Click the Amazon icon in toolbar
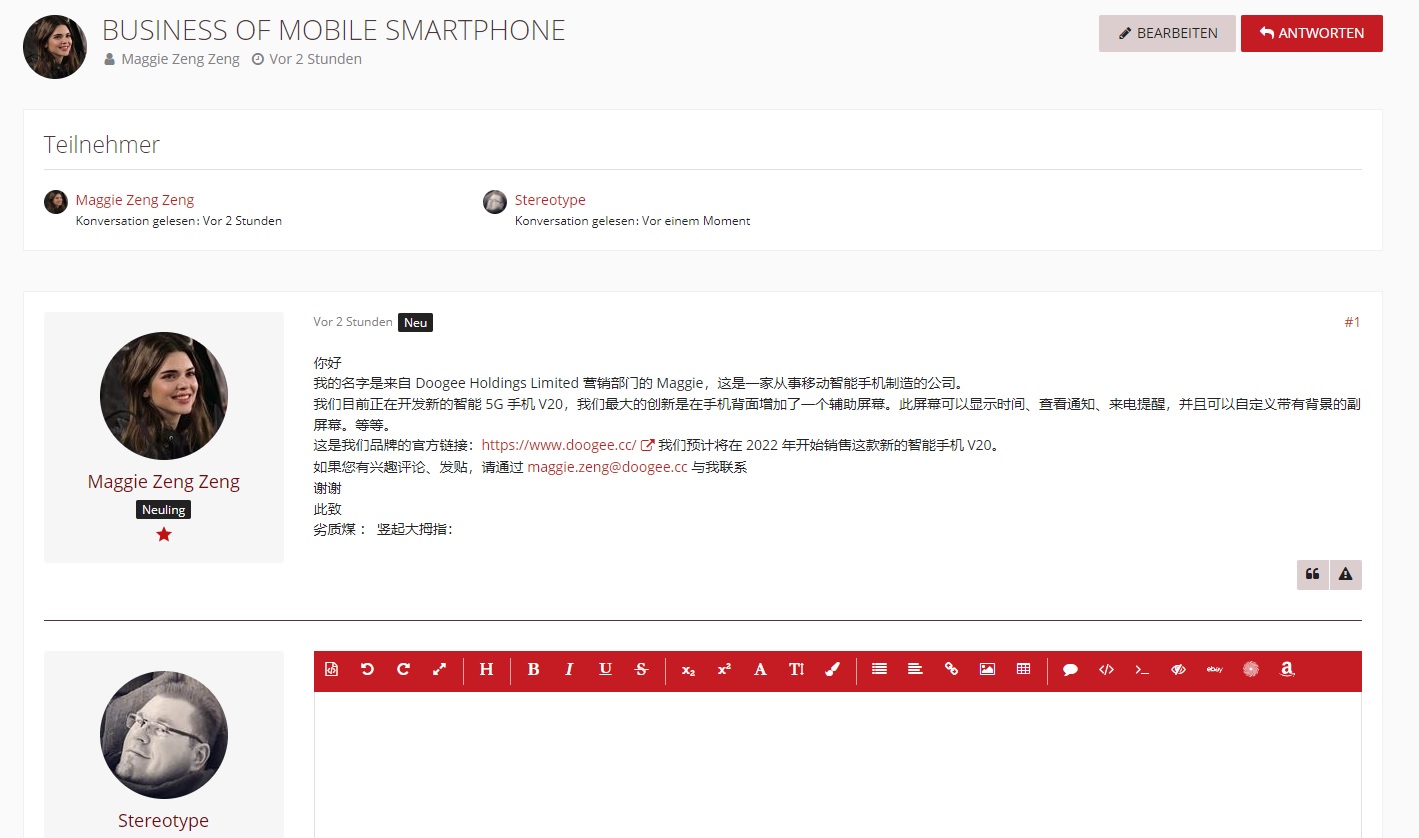This screenshot has height=838, width=1419. click(x=1286, y=669)
